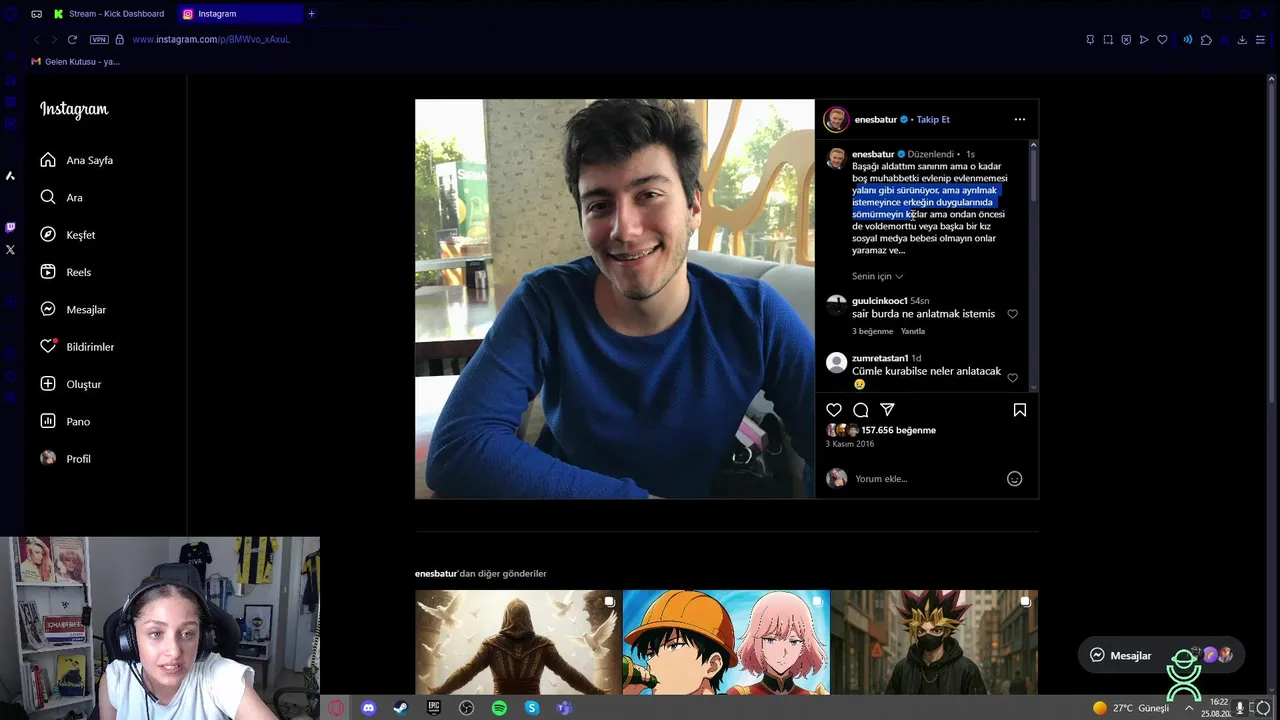1280x720 pixels.
Task: Click the heart icon in browser toolbar
Action: [x=1162, y=40]
